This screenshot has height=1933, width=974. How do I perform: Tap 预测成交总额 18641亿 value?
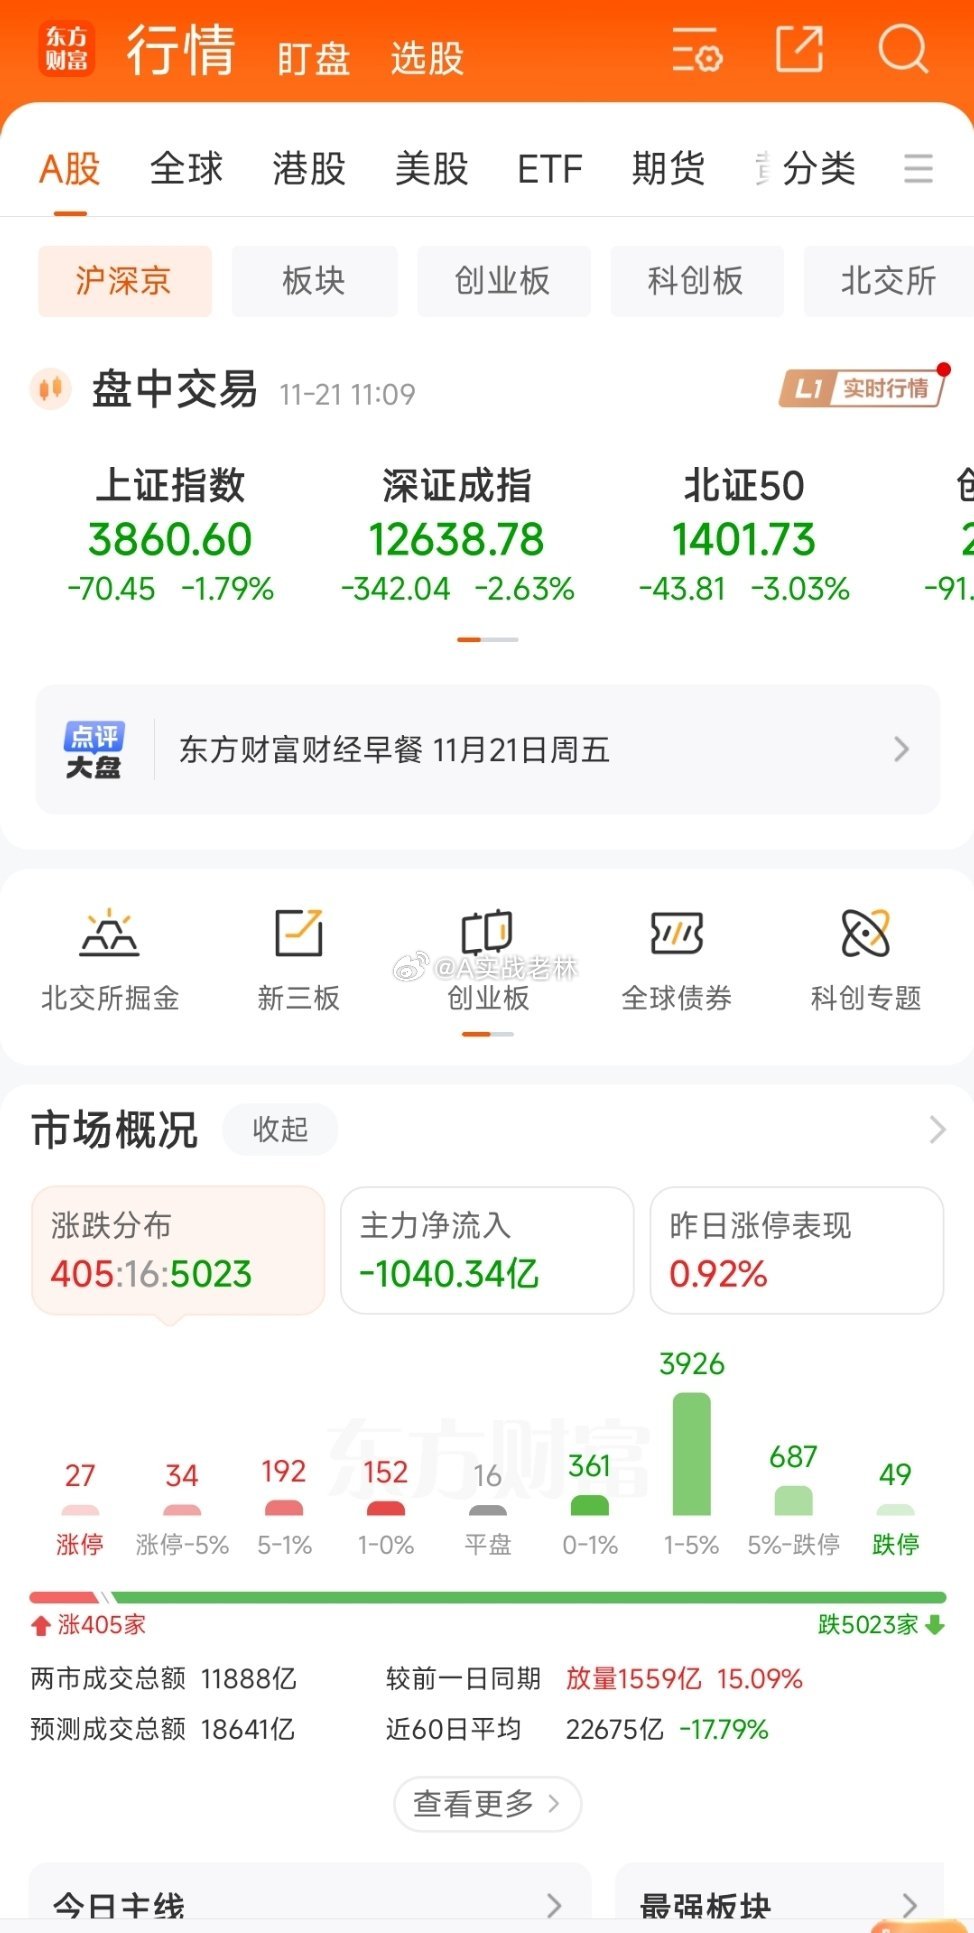click(248, 1729)
